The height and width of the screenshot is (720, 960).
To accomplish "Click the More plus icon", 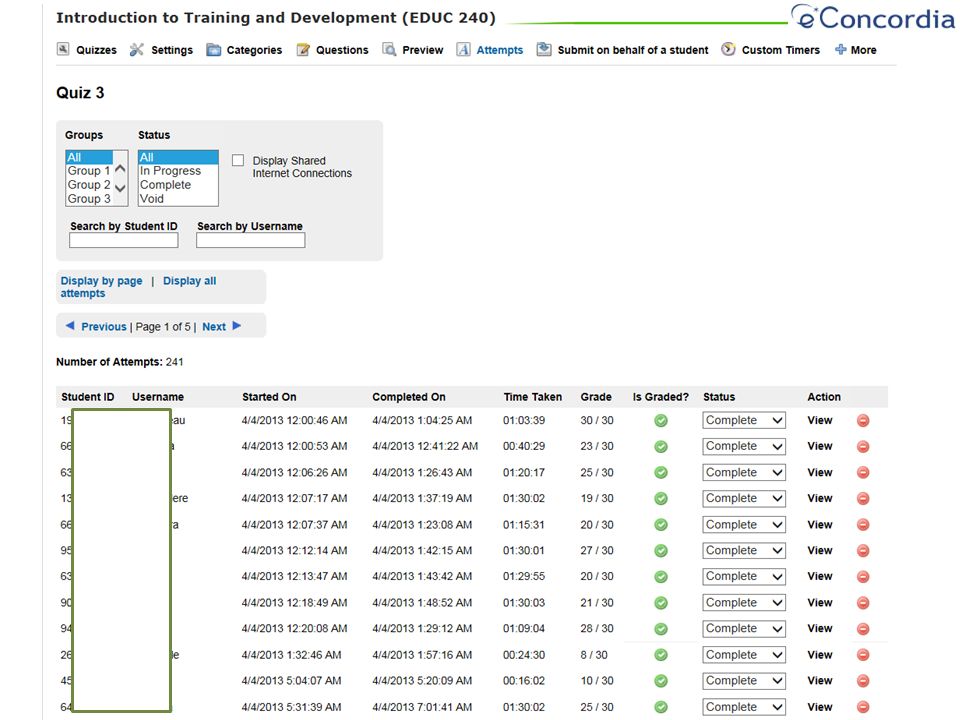I will [841, 50].
